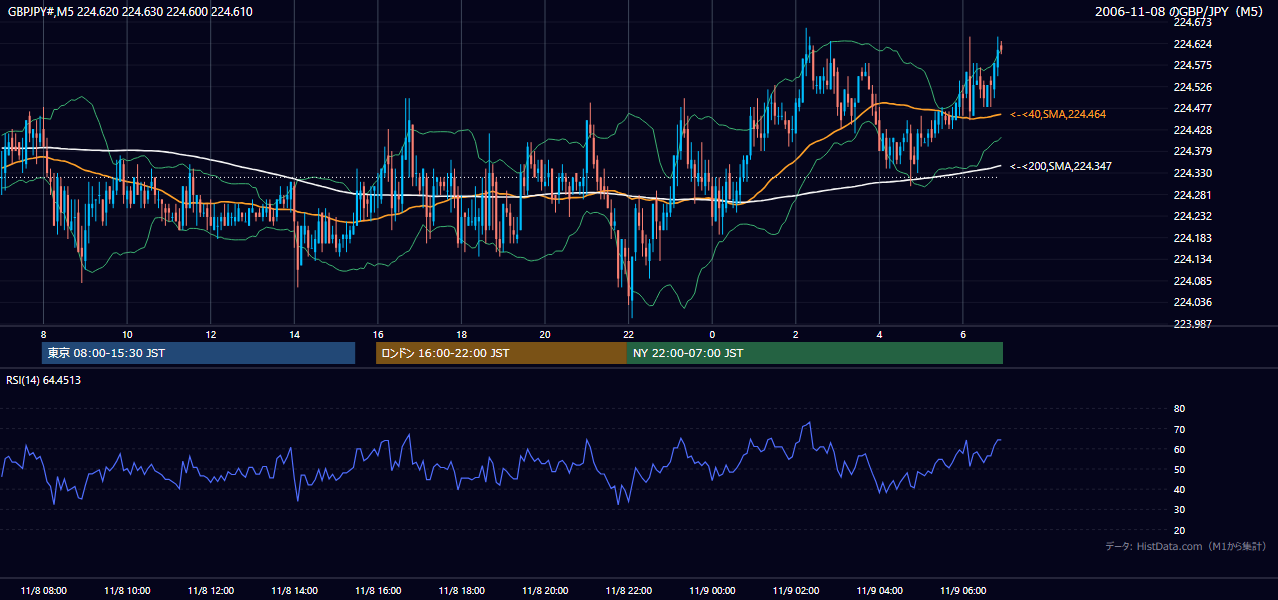Click price axis label 224.330
Viewport: 1278px width, 600px height.
(x=1192, y=173)
